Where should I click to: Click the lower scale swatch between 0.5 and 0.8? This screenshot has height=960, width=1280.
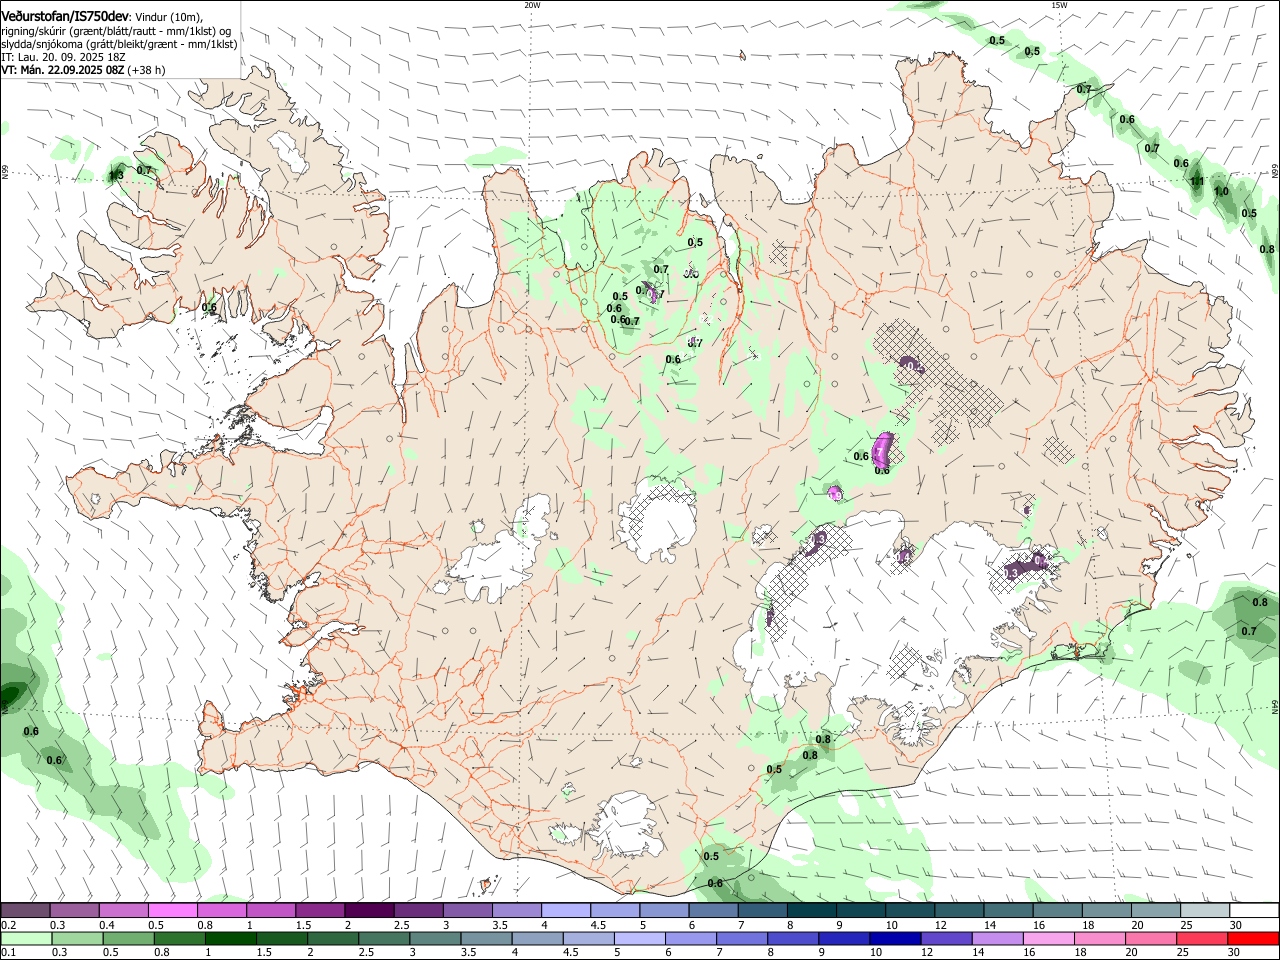click(129, 938)
